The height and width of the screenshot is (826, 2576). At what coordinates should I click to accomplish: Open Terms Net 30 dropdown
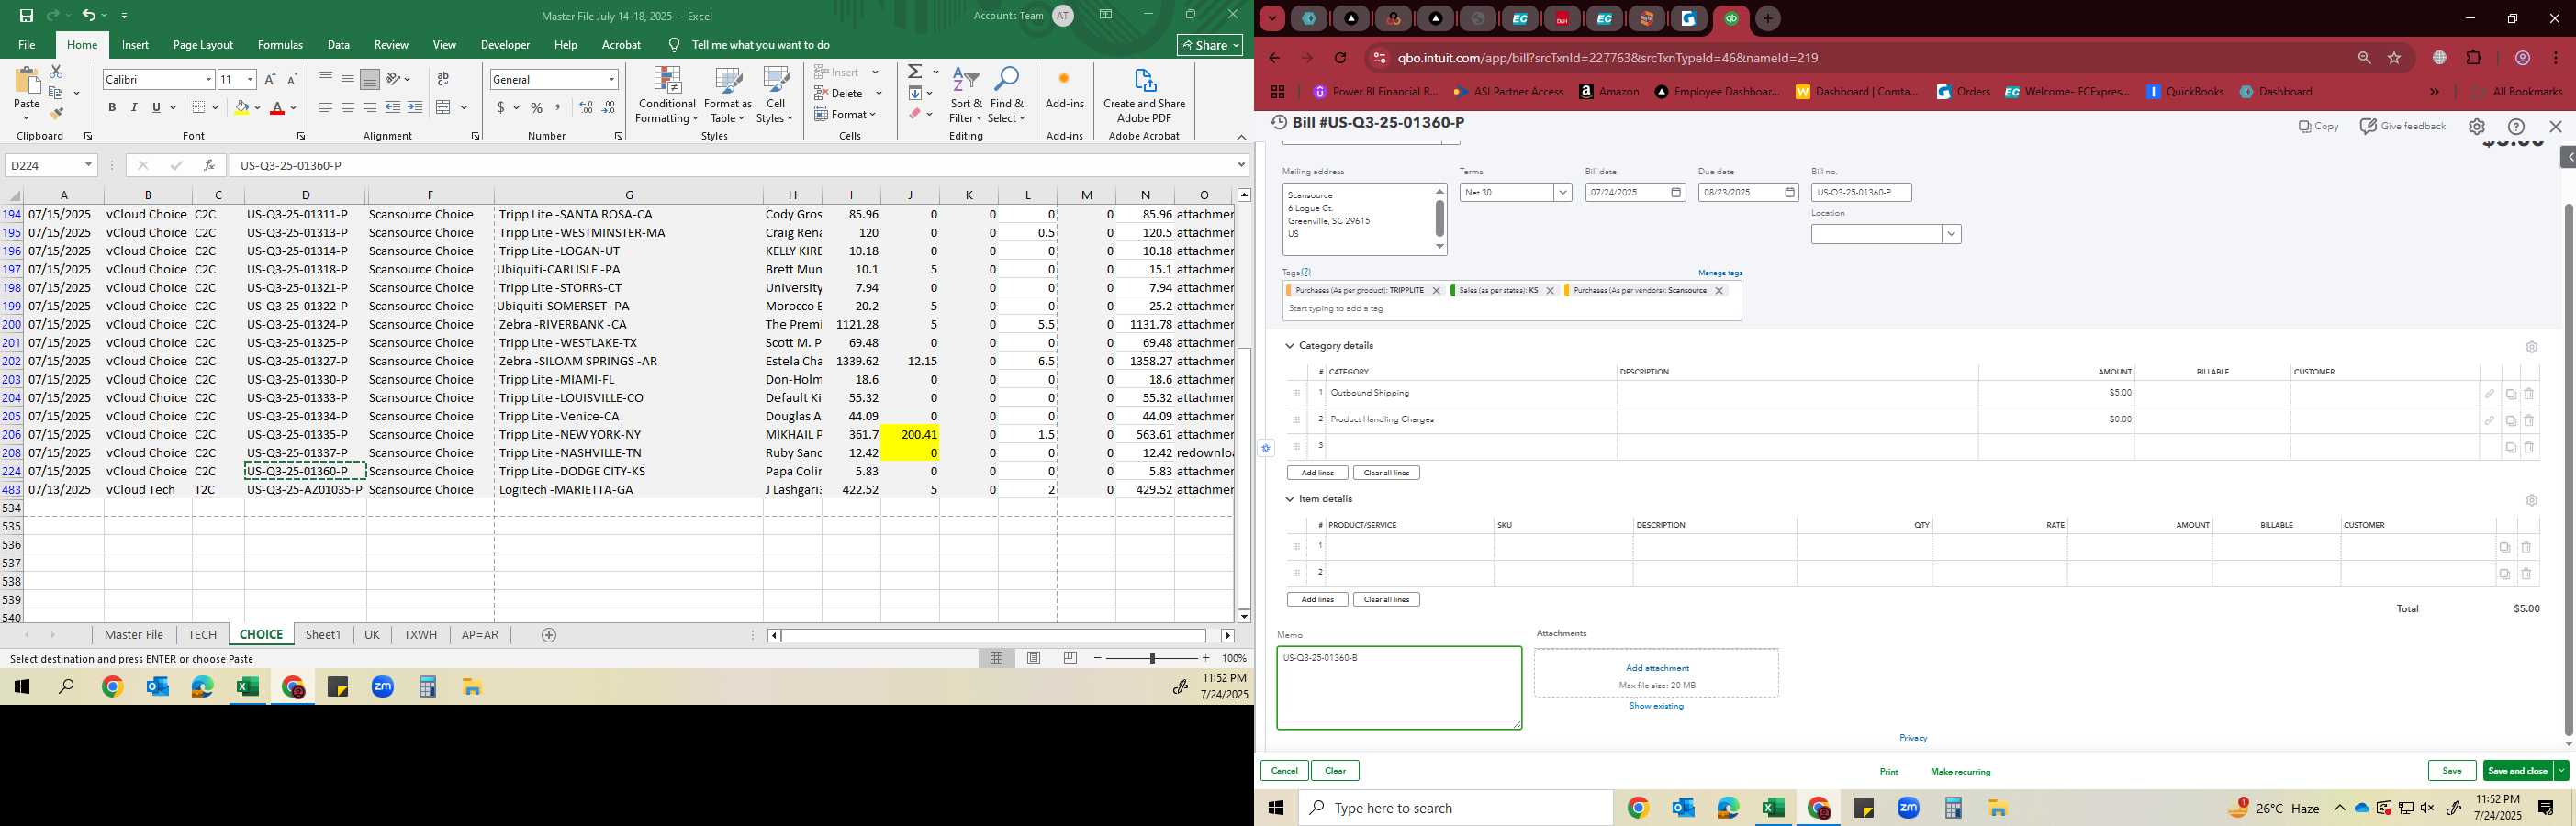point(1562,192)
